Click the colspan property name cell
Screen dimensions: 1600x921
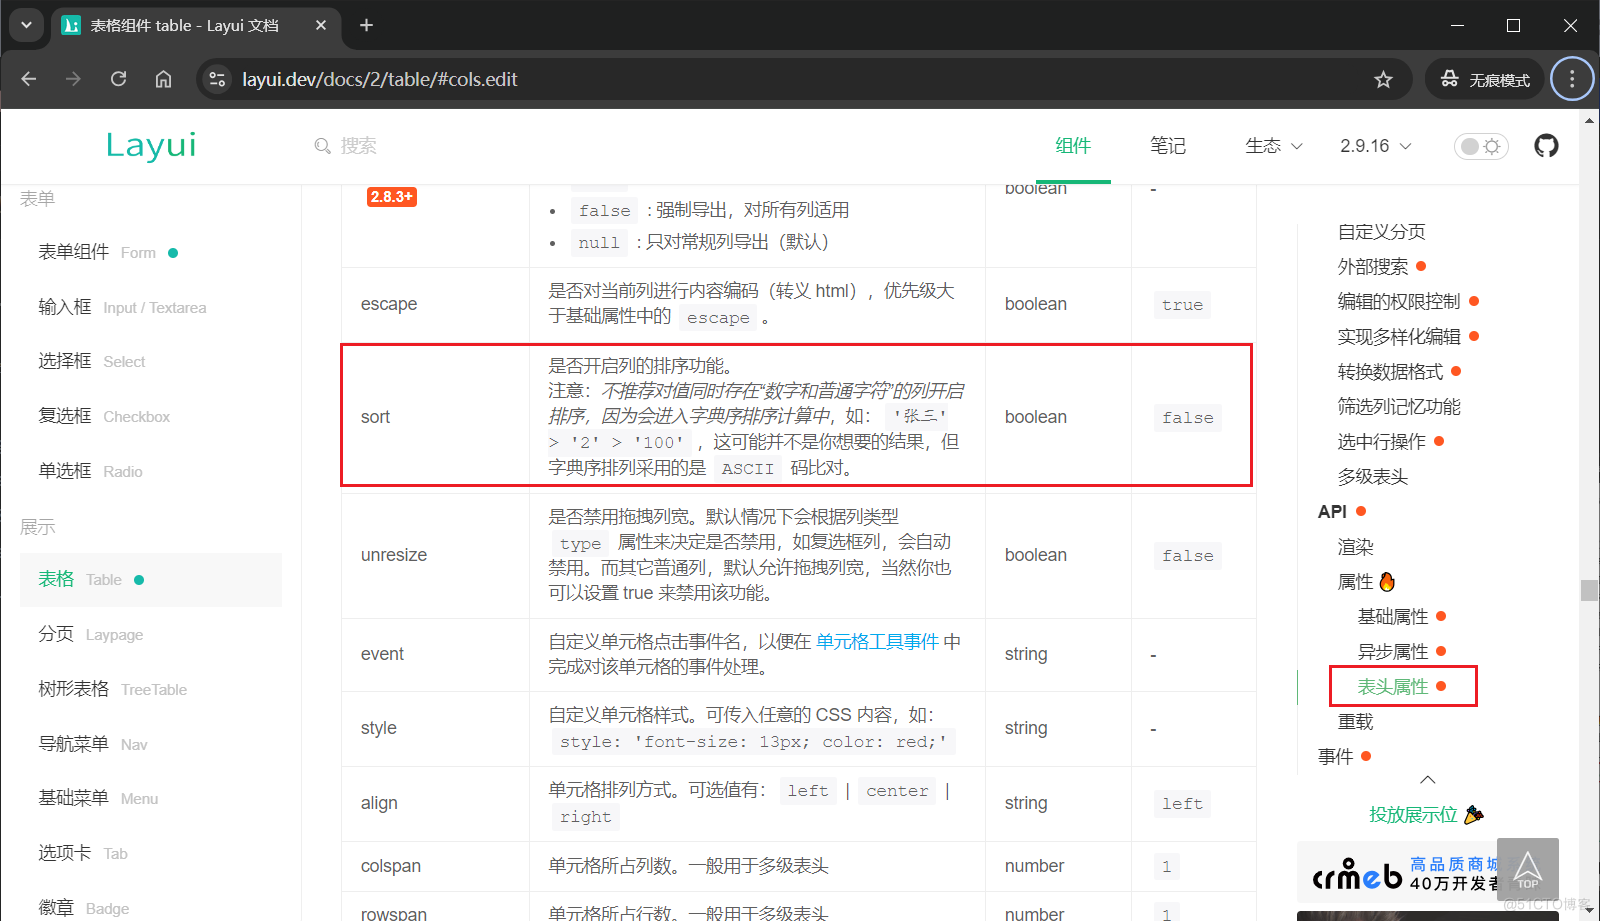435,866
